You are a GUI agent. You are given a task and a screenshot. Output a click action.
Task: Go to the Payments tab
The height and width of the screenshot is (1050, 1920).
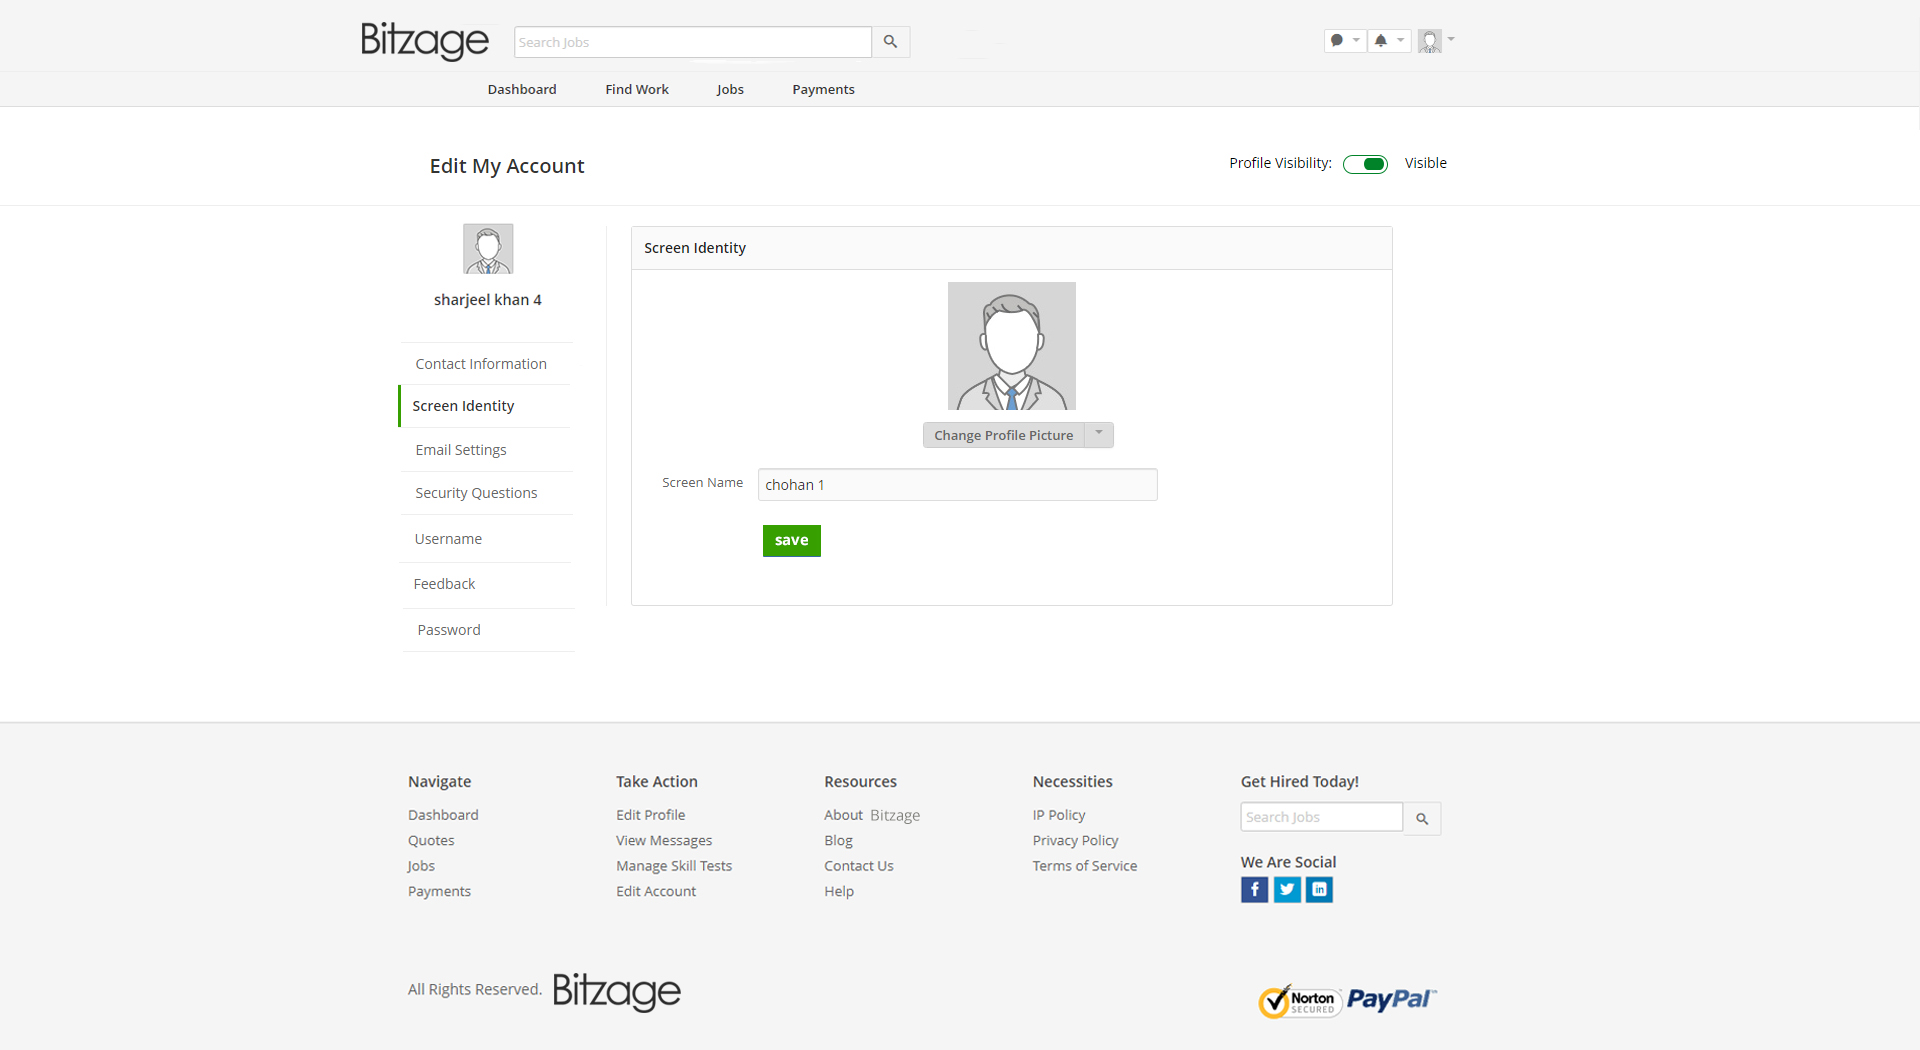(x=823, y=89)
